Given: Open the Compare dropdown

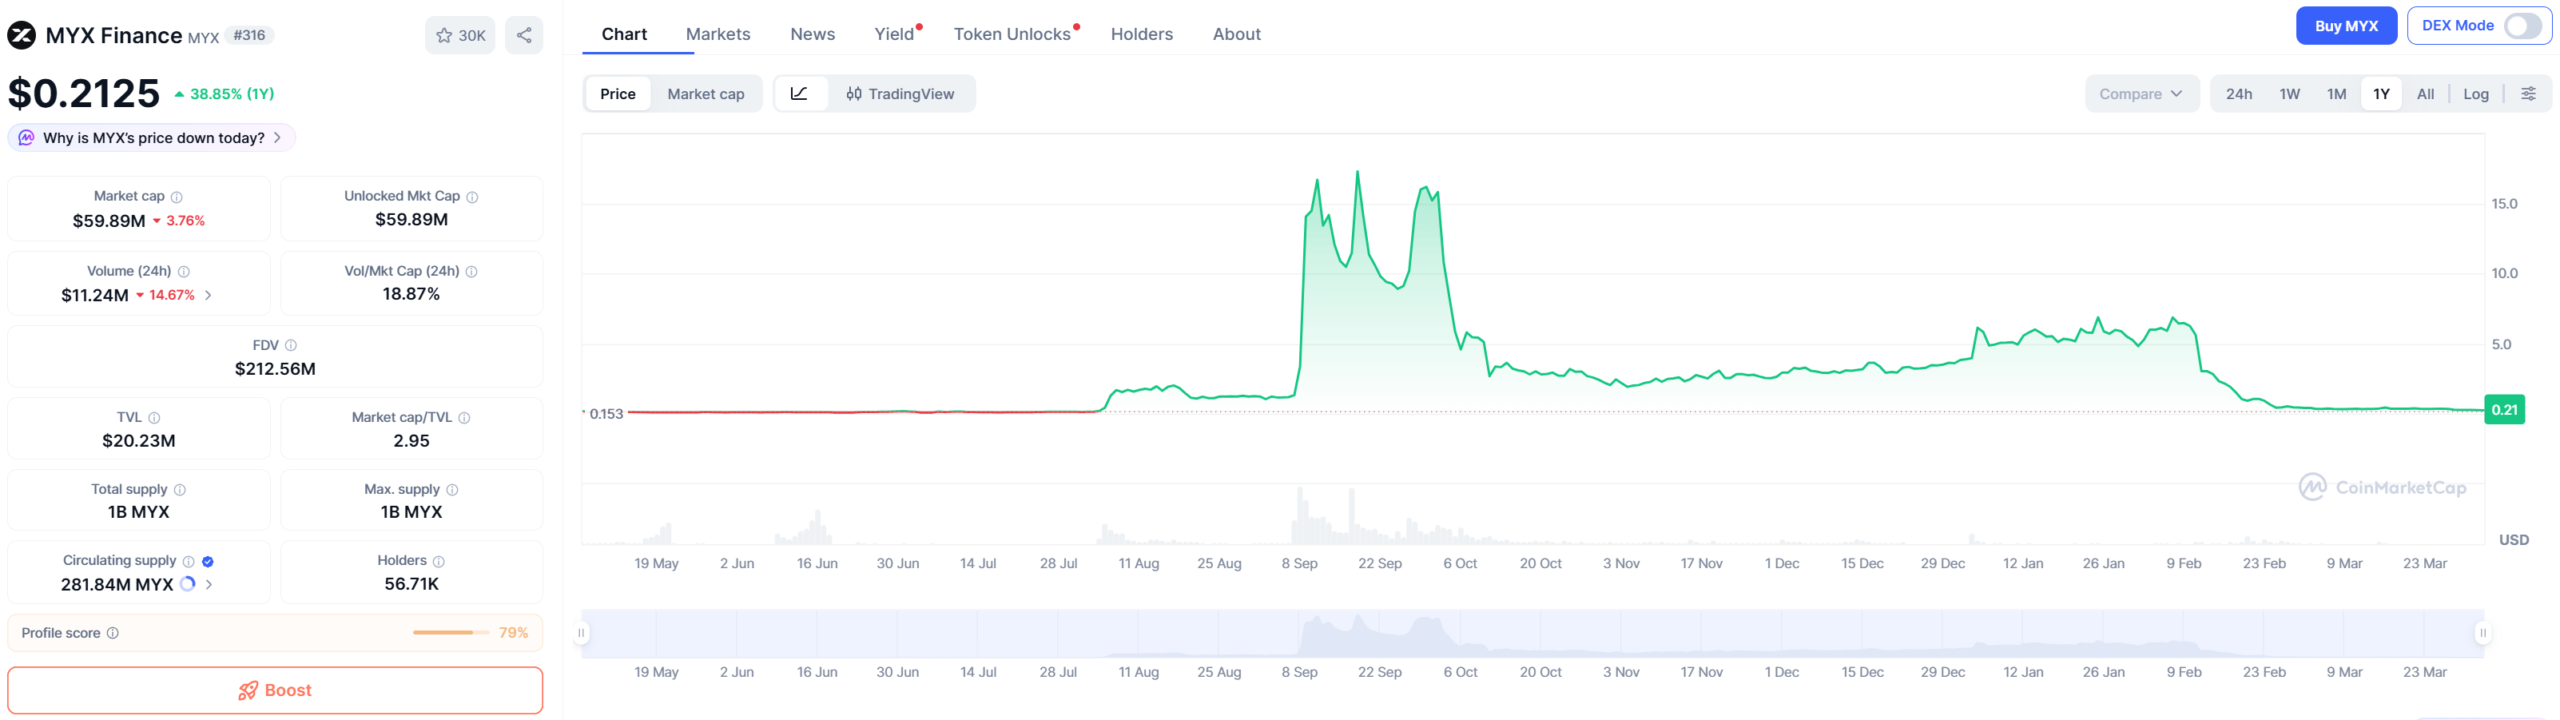Looking at the screenshot, I should click(2140, 94).
